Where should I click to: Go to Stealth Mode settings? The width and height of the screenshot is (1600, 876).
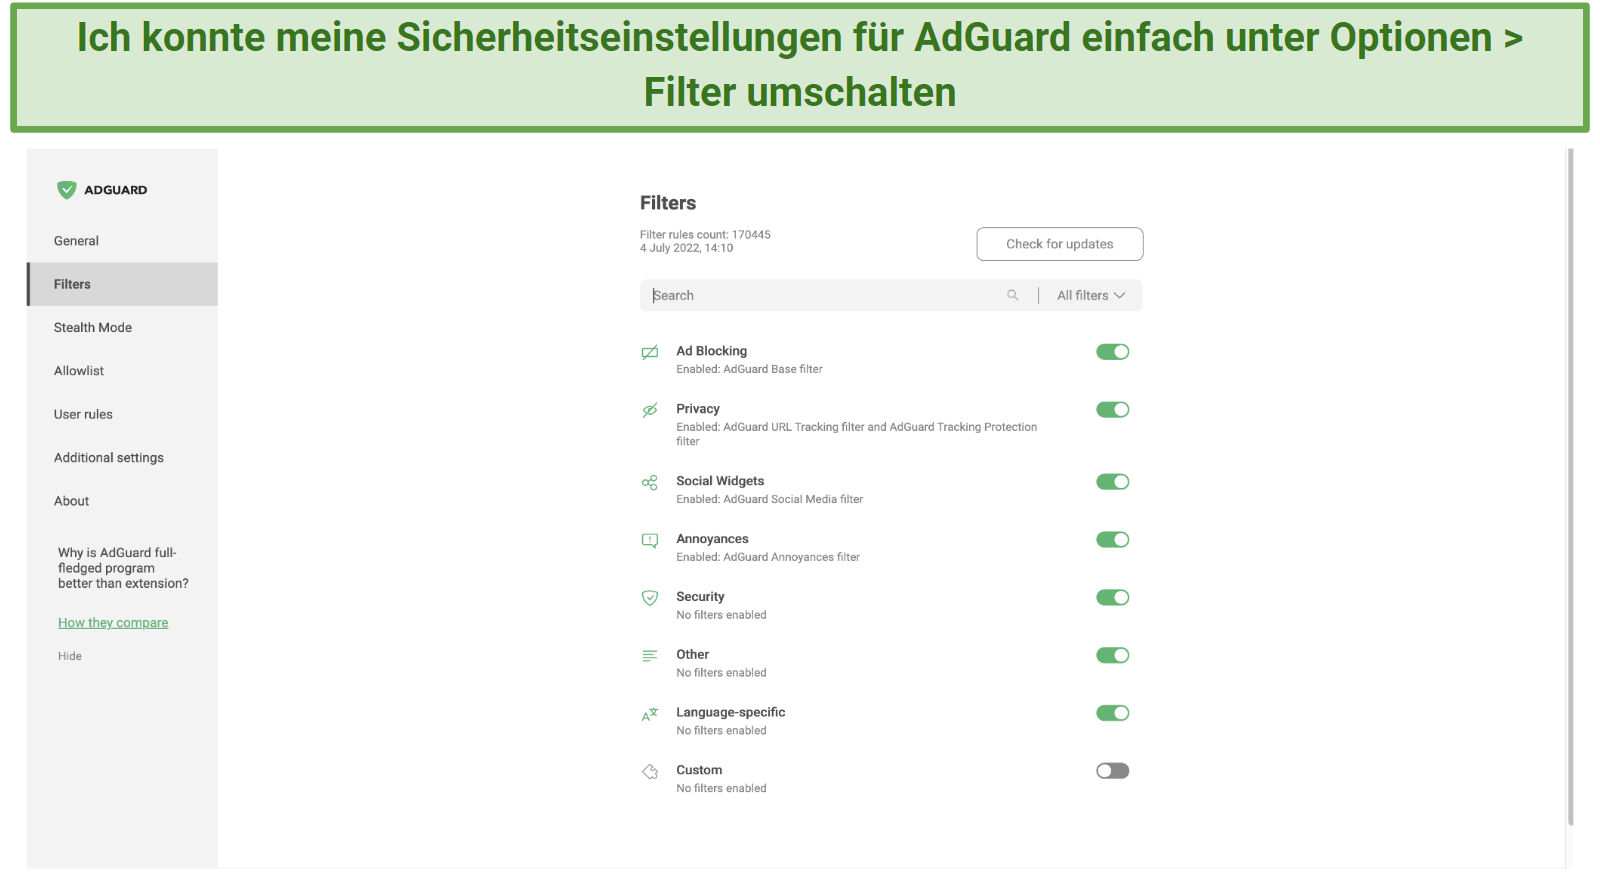122,327
